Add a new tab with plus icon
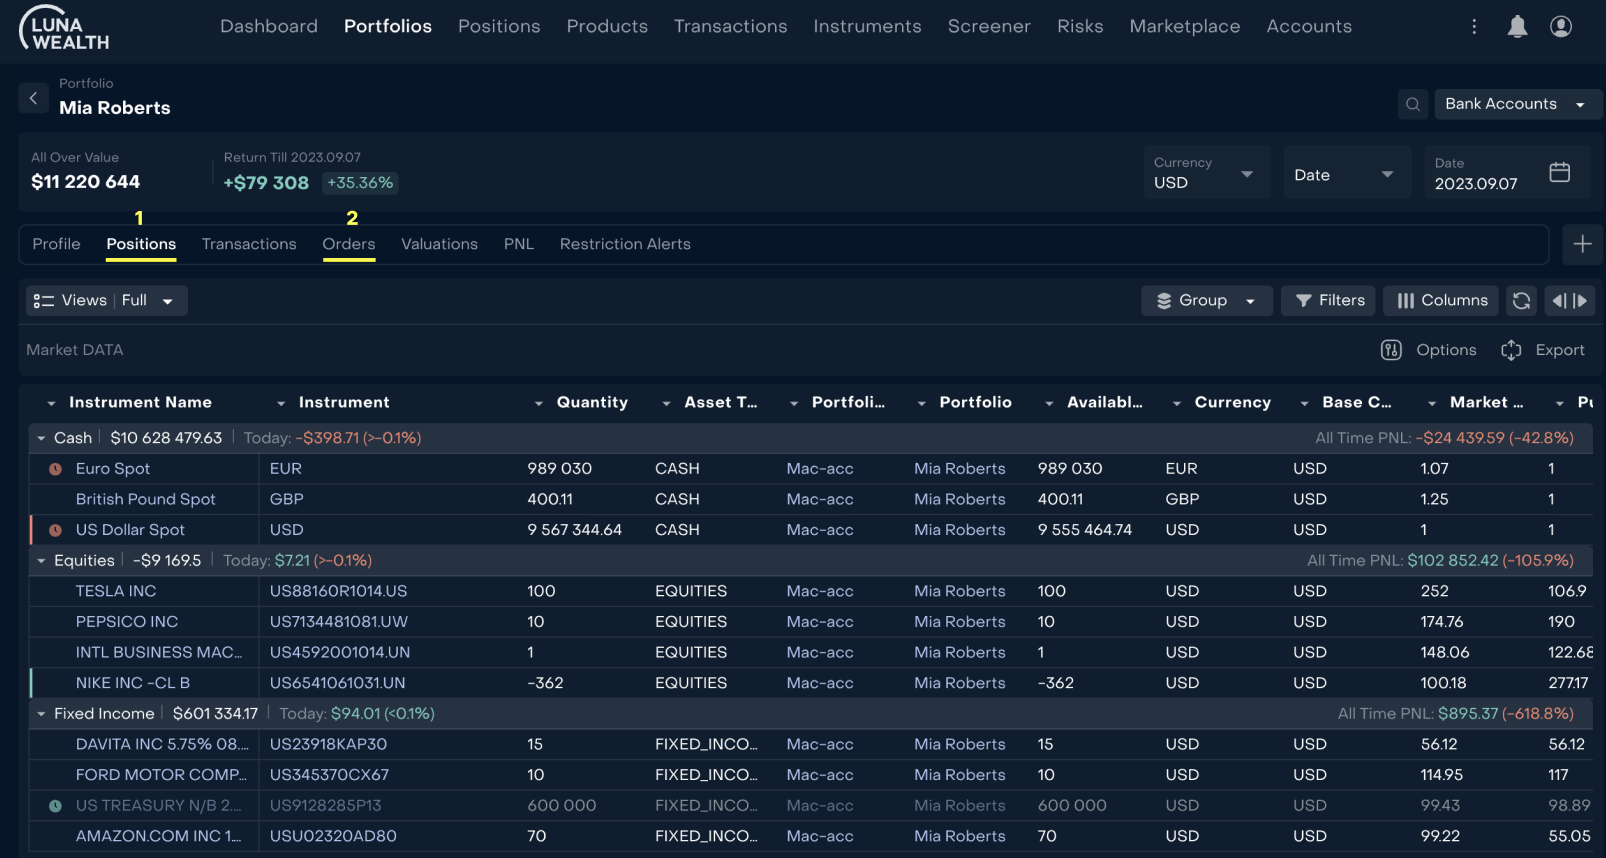The image size is (1606, 858). click(x=1582, y=244)
